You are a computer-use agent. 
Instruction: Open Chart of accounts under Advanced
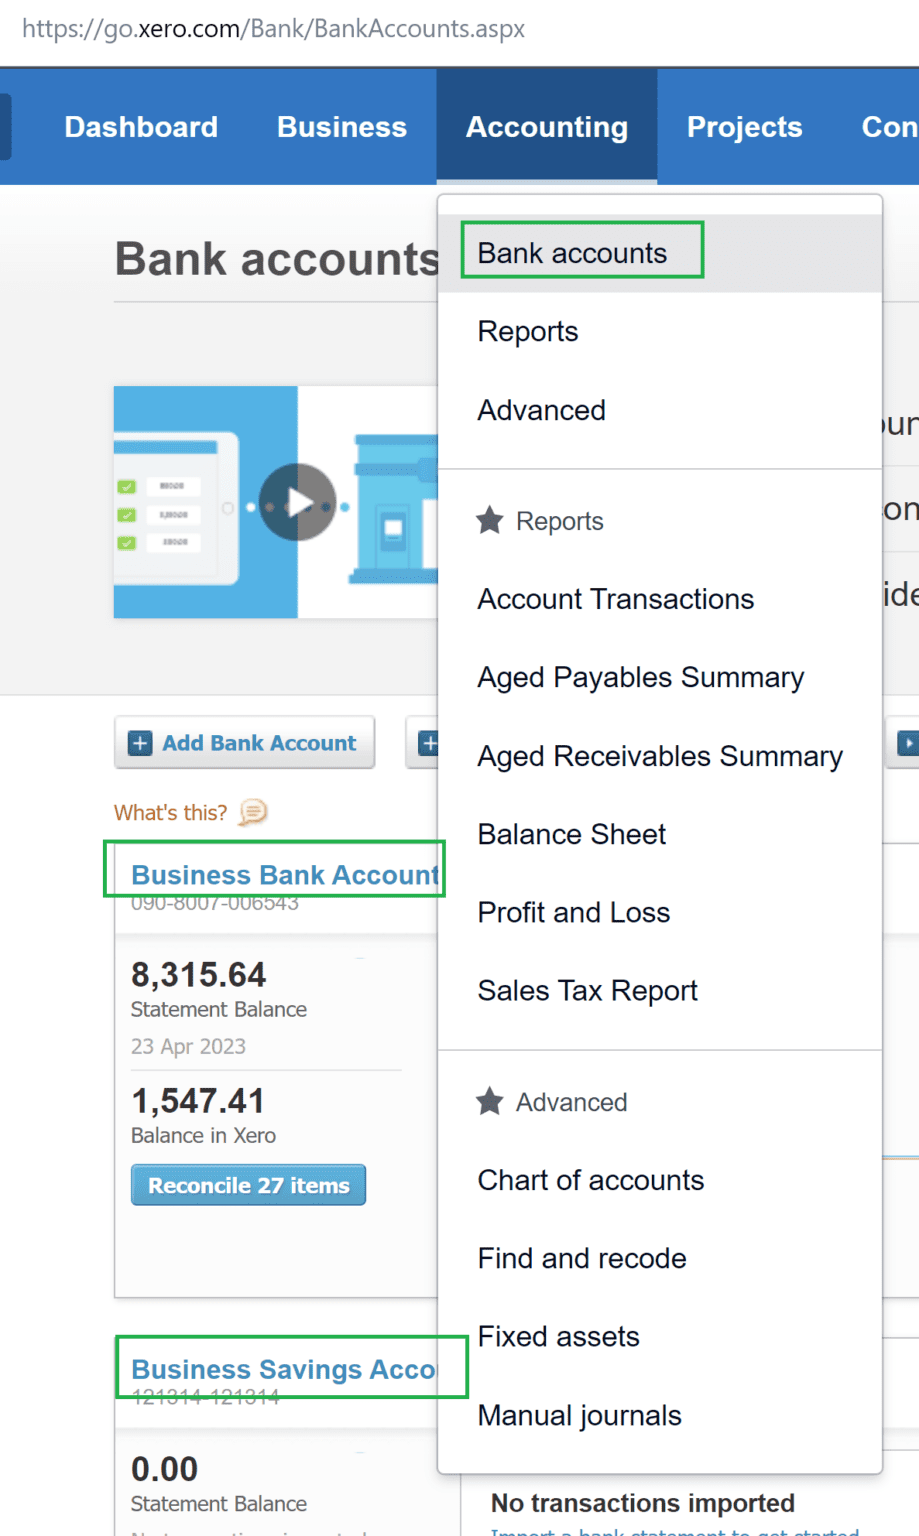point(590,1180)
